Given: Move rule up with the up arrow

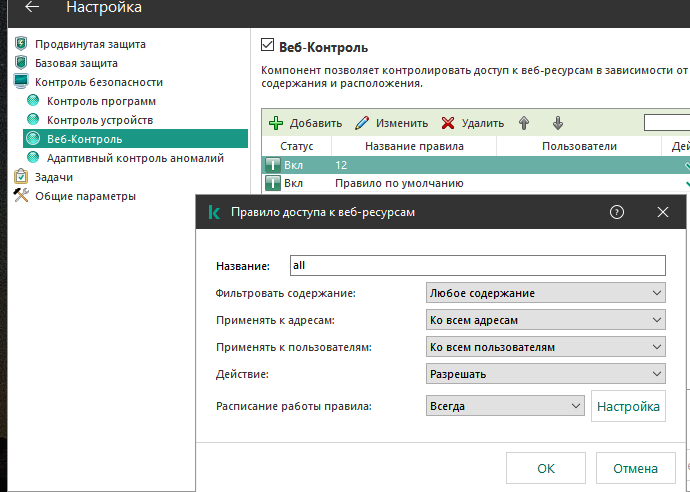Looking at the screenshot, I should [524, 123].
